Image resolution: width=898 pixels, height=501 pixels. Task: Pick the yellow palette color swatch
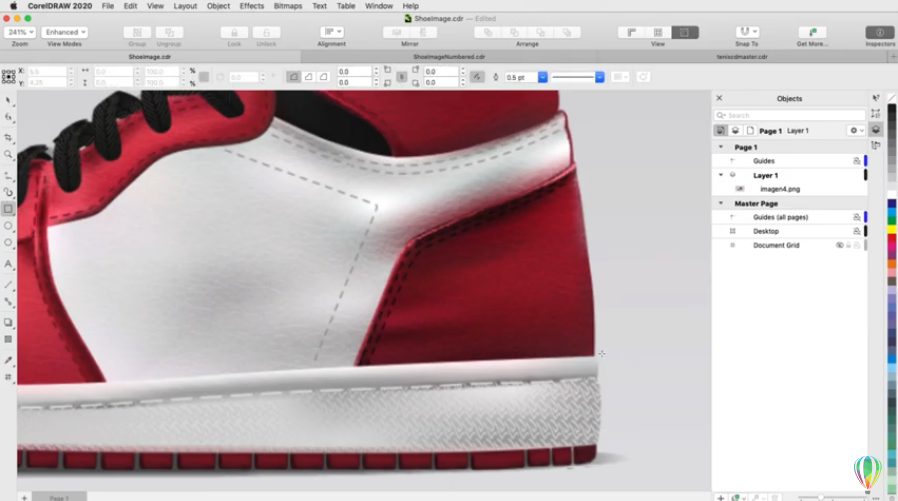(x=892, y=229)
